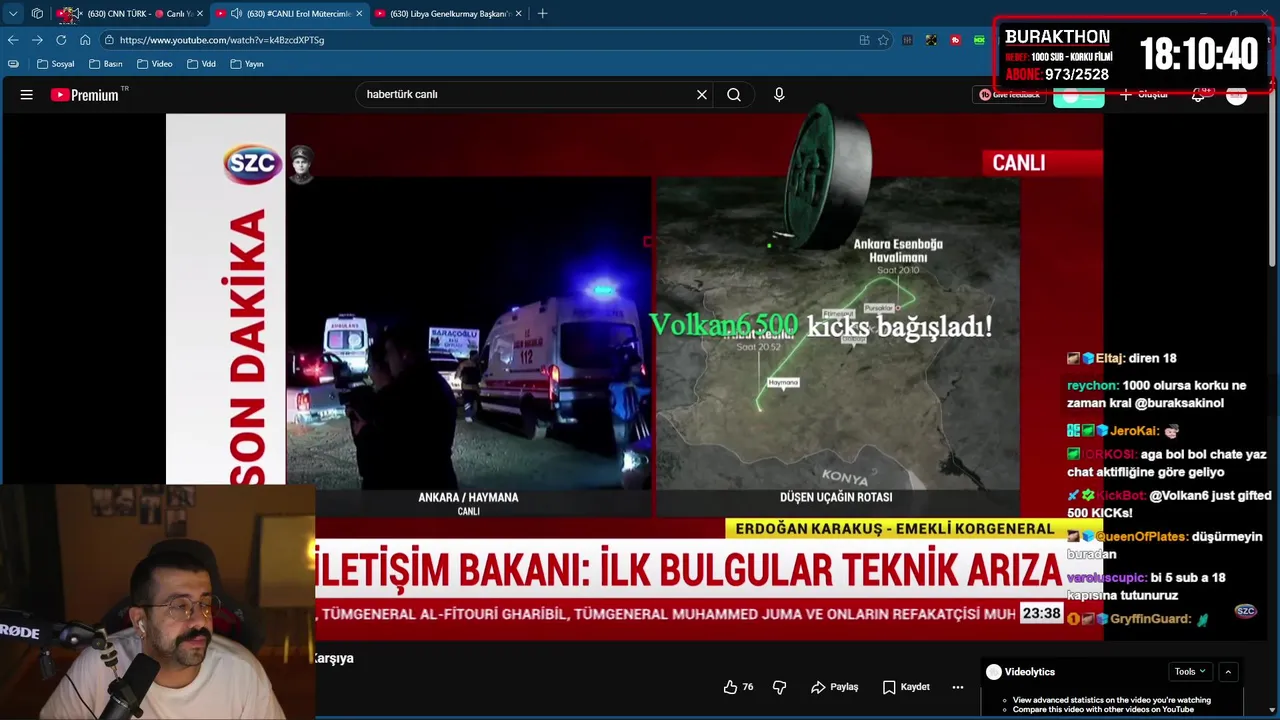Click the Oluştur create button

pos(1144,95)
